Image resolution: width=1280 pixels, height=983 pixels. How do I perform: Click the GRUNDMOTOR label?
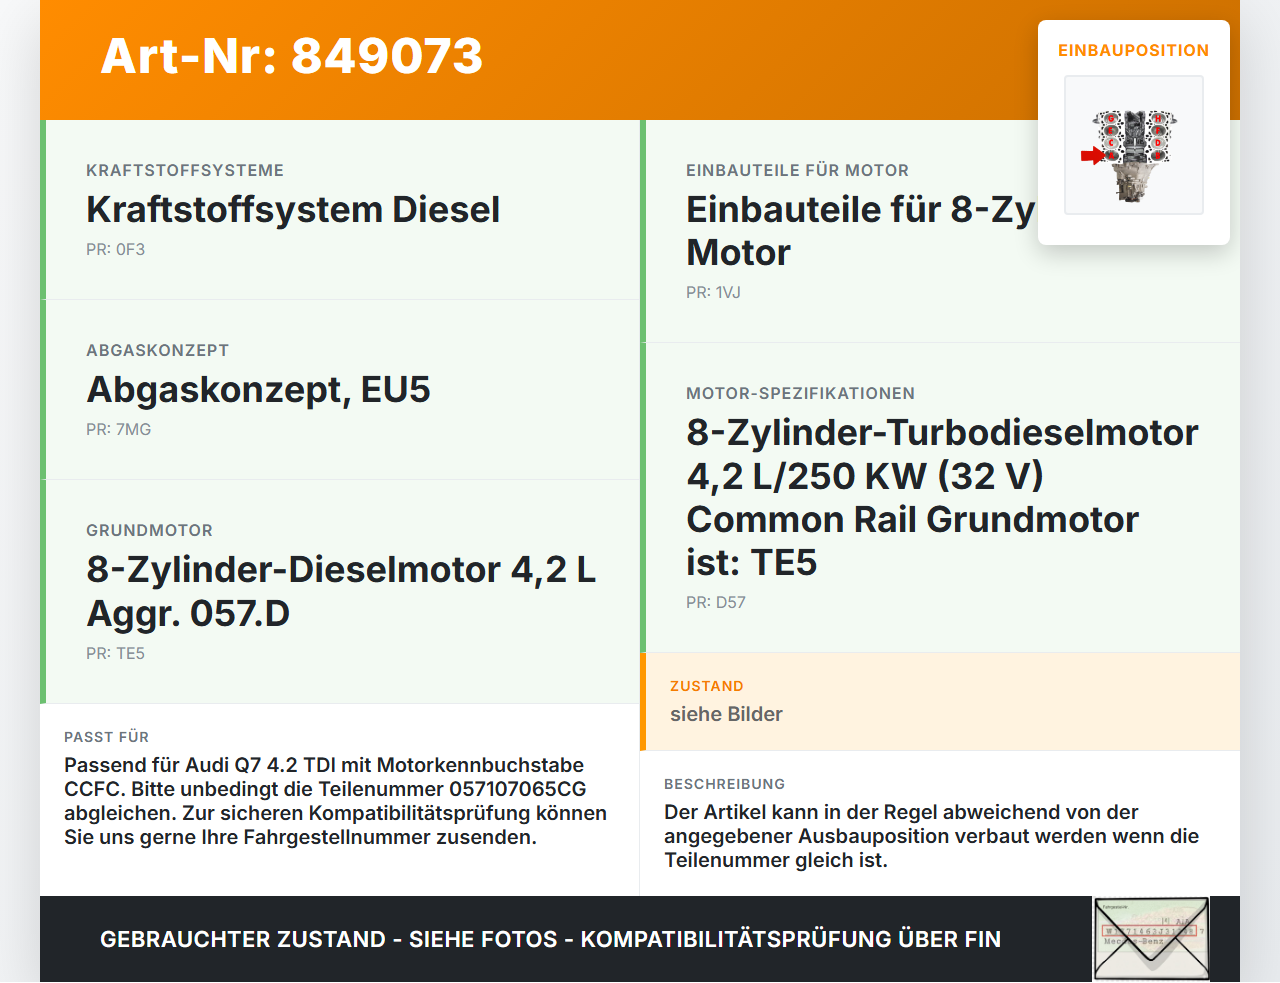point(150,531)
